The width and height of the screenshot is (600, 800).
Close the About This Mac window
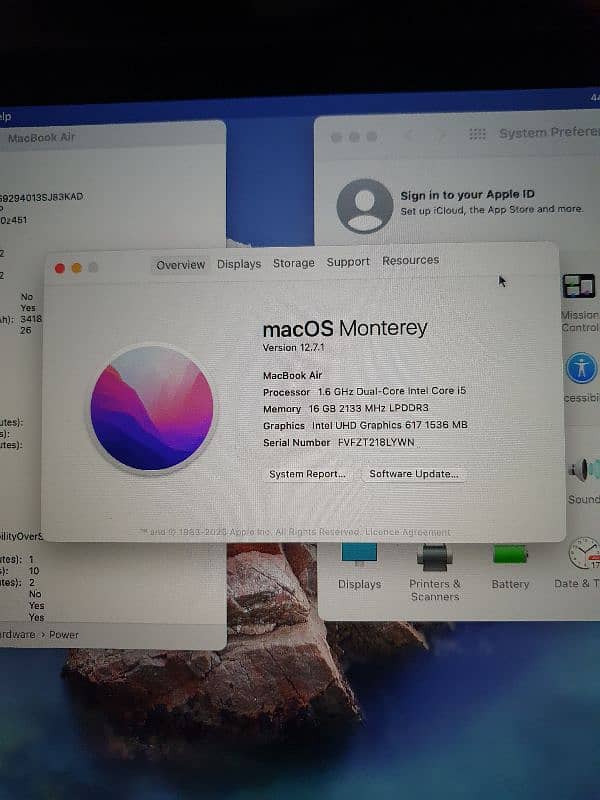[x=60, y=268]
